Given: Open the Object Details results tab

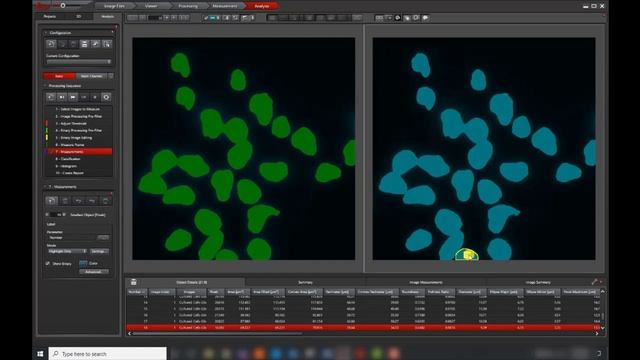Looking at the screenshot, I should coord(192,282).
